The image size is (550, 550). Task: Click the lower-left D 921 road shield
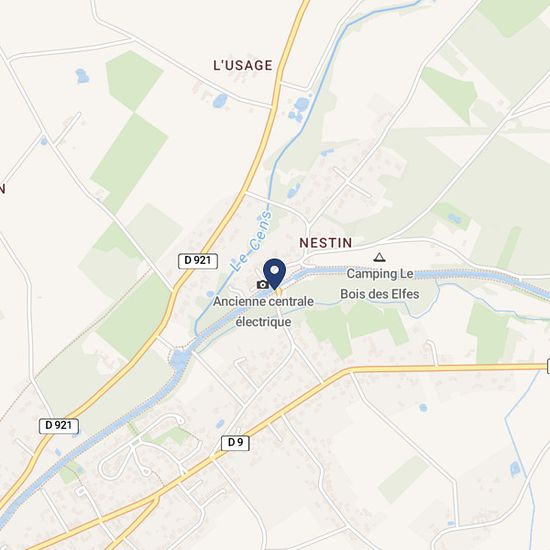tap(59, 425)
